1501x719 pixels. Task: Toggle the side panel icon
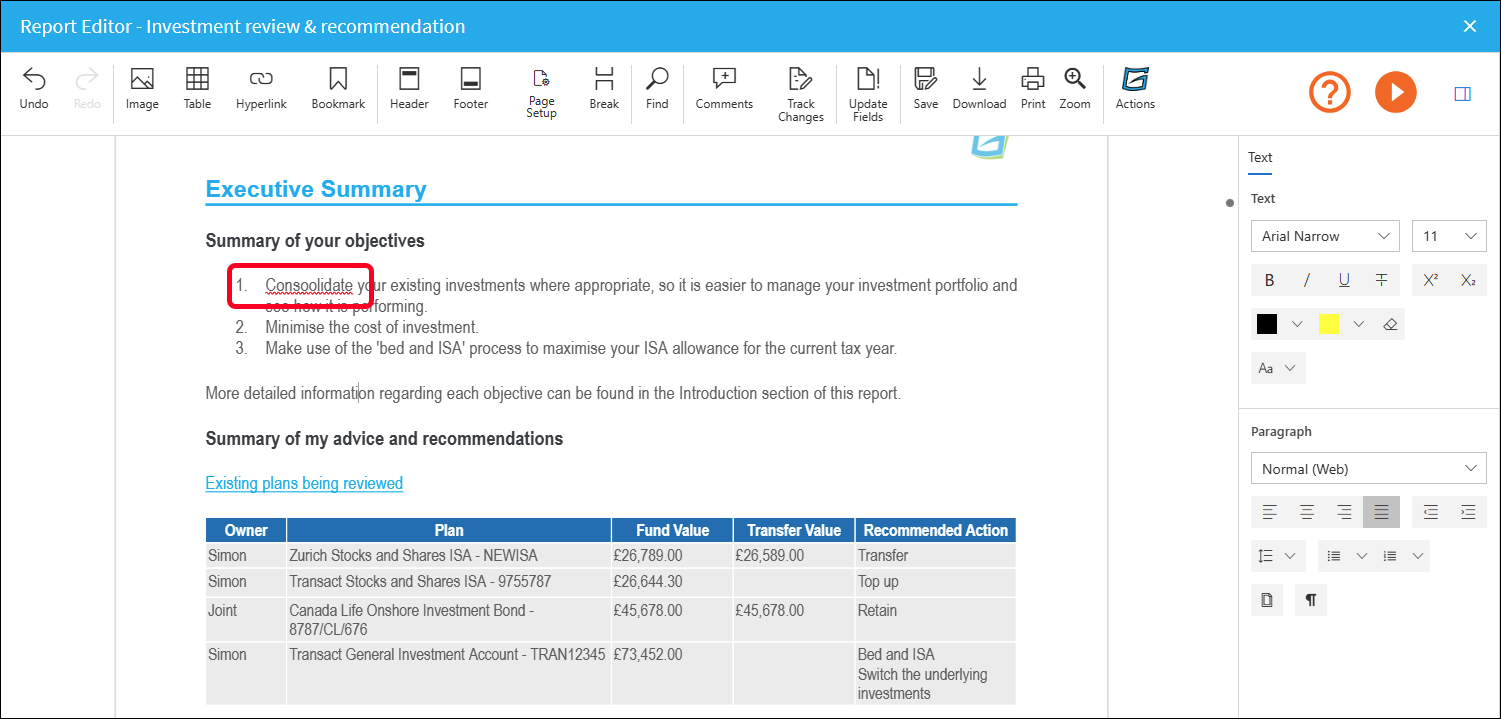(x=1462, y=94)
